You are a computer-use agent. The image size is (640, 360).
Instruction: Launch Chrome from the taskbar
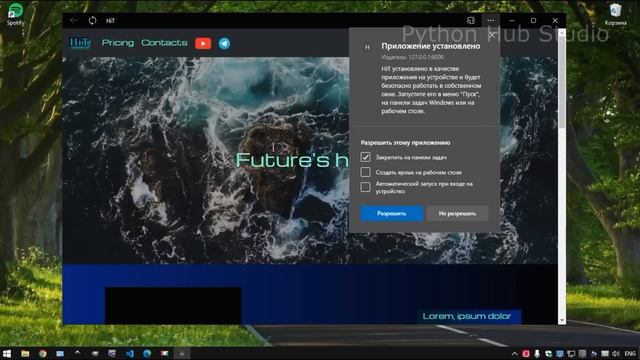[42, 353]
